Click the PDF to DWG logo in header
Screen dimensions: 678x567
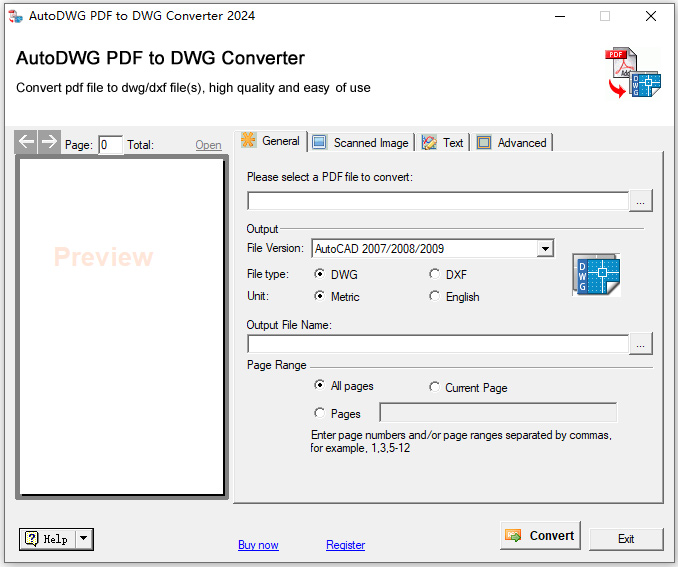(x=633, y=73)
